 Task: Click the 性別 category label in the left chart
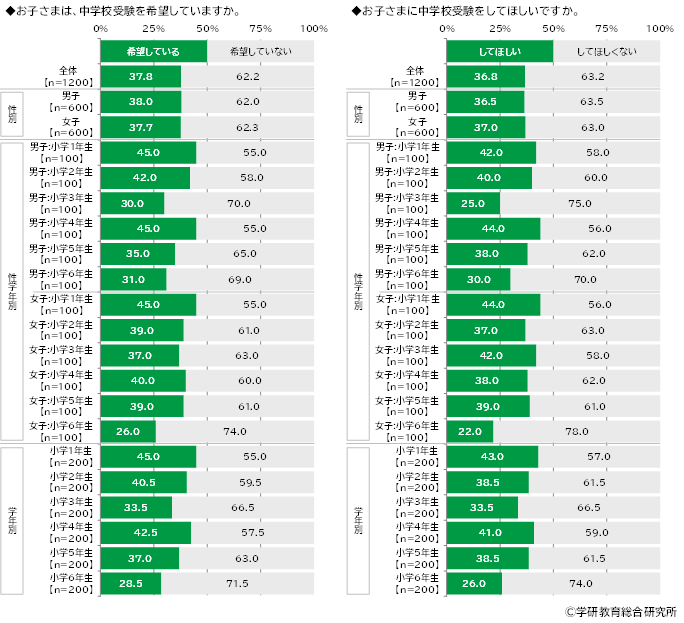[12, 114]
